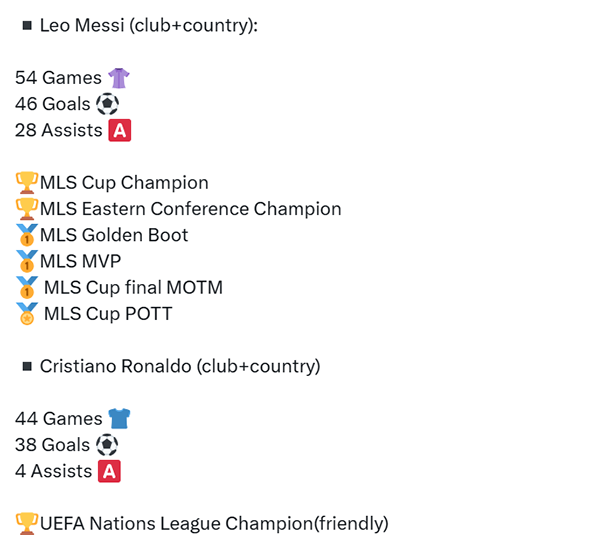Click the trophy before UEFA Nations League Champion
The width and height of the screenshot is (612, 535).
(27, 523)
